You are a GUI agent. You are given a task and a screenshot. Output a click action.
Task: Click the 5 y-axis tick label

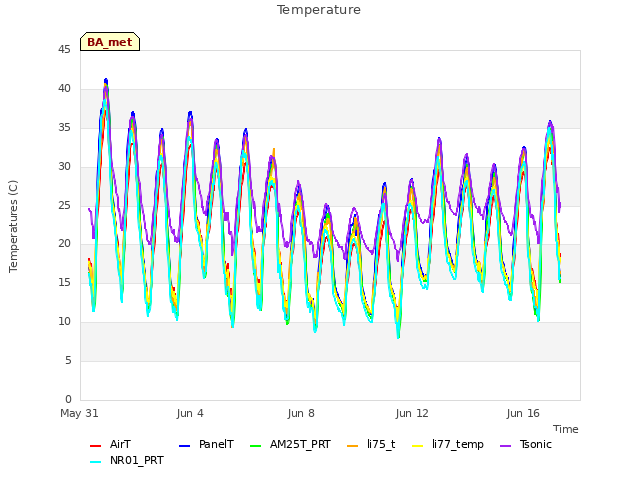coord(68,360)
